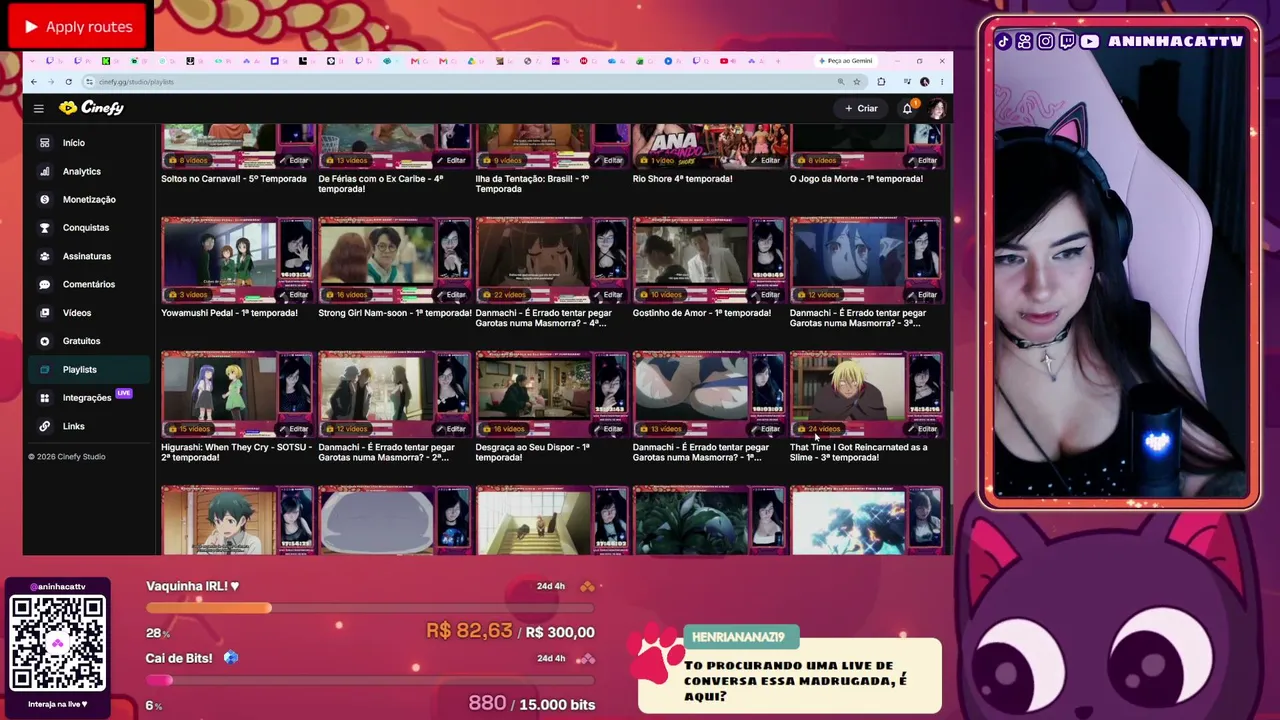Open the profile avatar menu

tap(937, 108)
